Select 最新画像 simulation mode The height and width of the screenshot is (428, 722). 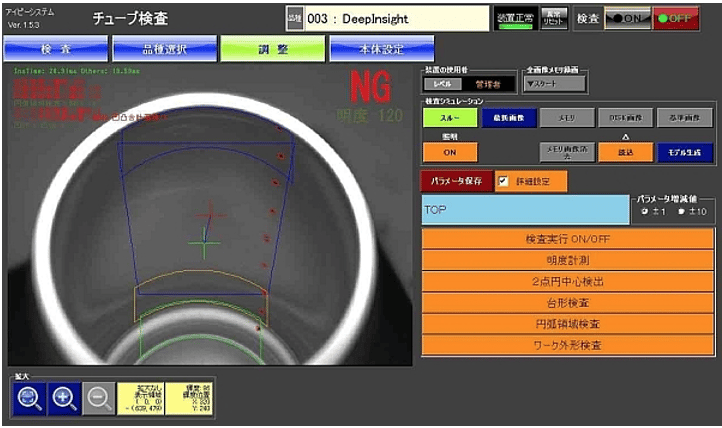[x=509, y=118]
